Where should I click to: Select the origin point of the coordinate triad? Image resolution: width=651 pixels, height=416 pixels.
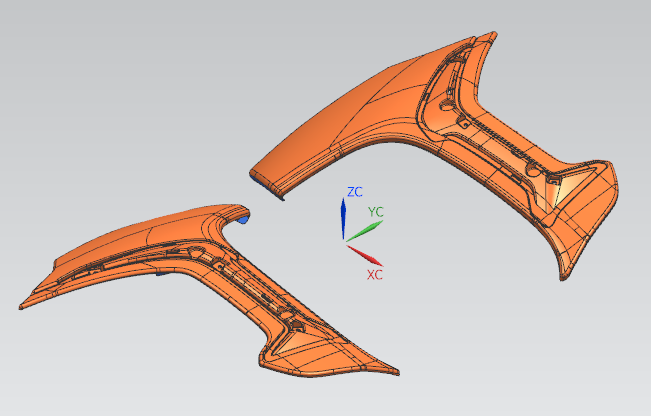(344, 241)
